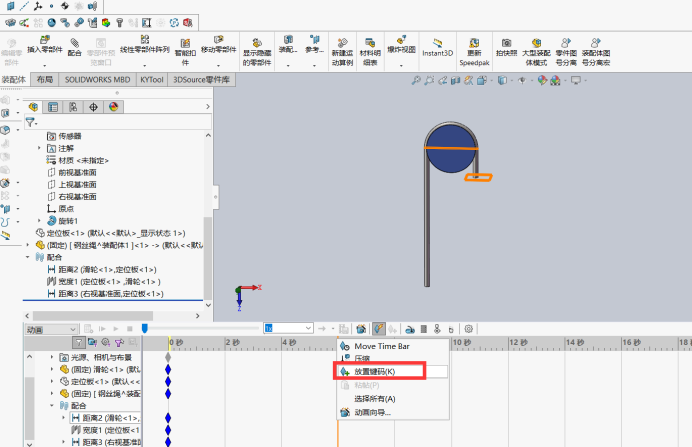Screen dimensions: 692x447
Task: Toggle the No Filter funnel button
Action: pyautogui.click(x=78, y=342)
